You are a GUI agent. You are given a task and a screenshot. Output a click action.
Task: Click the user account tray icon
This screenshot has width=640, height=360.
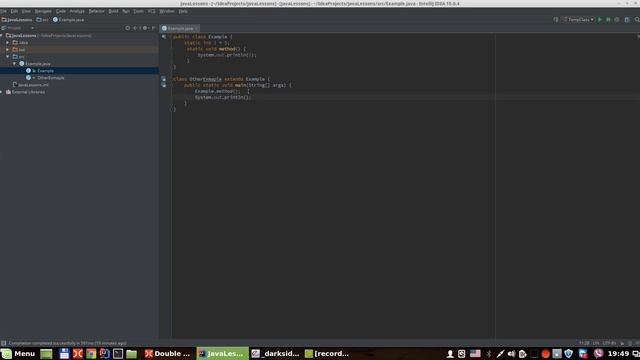click(450, 354)
